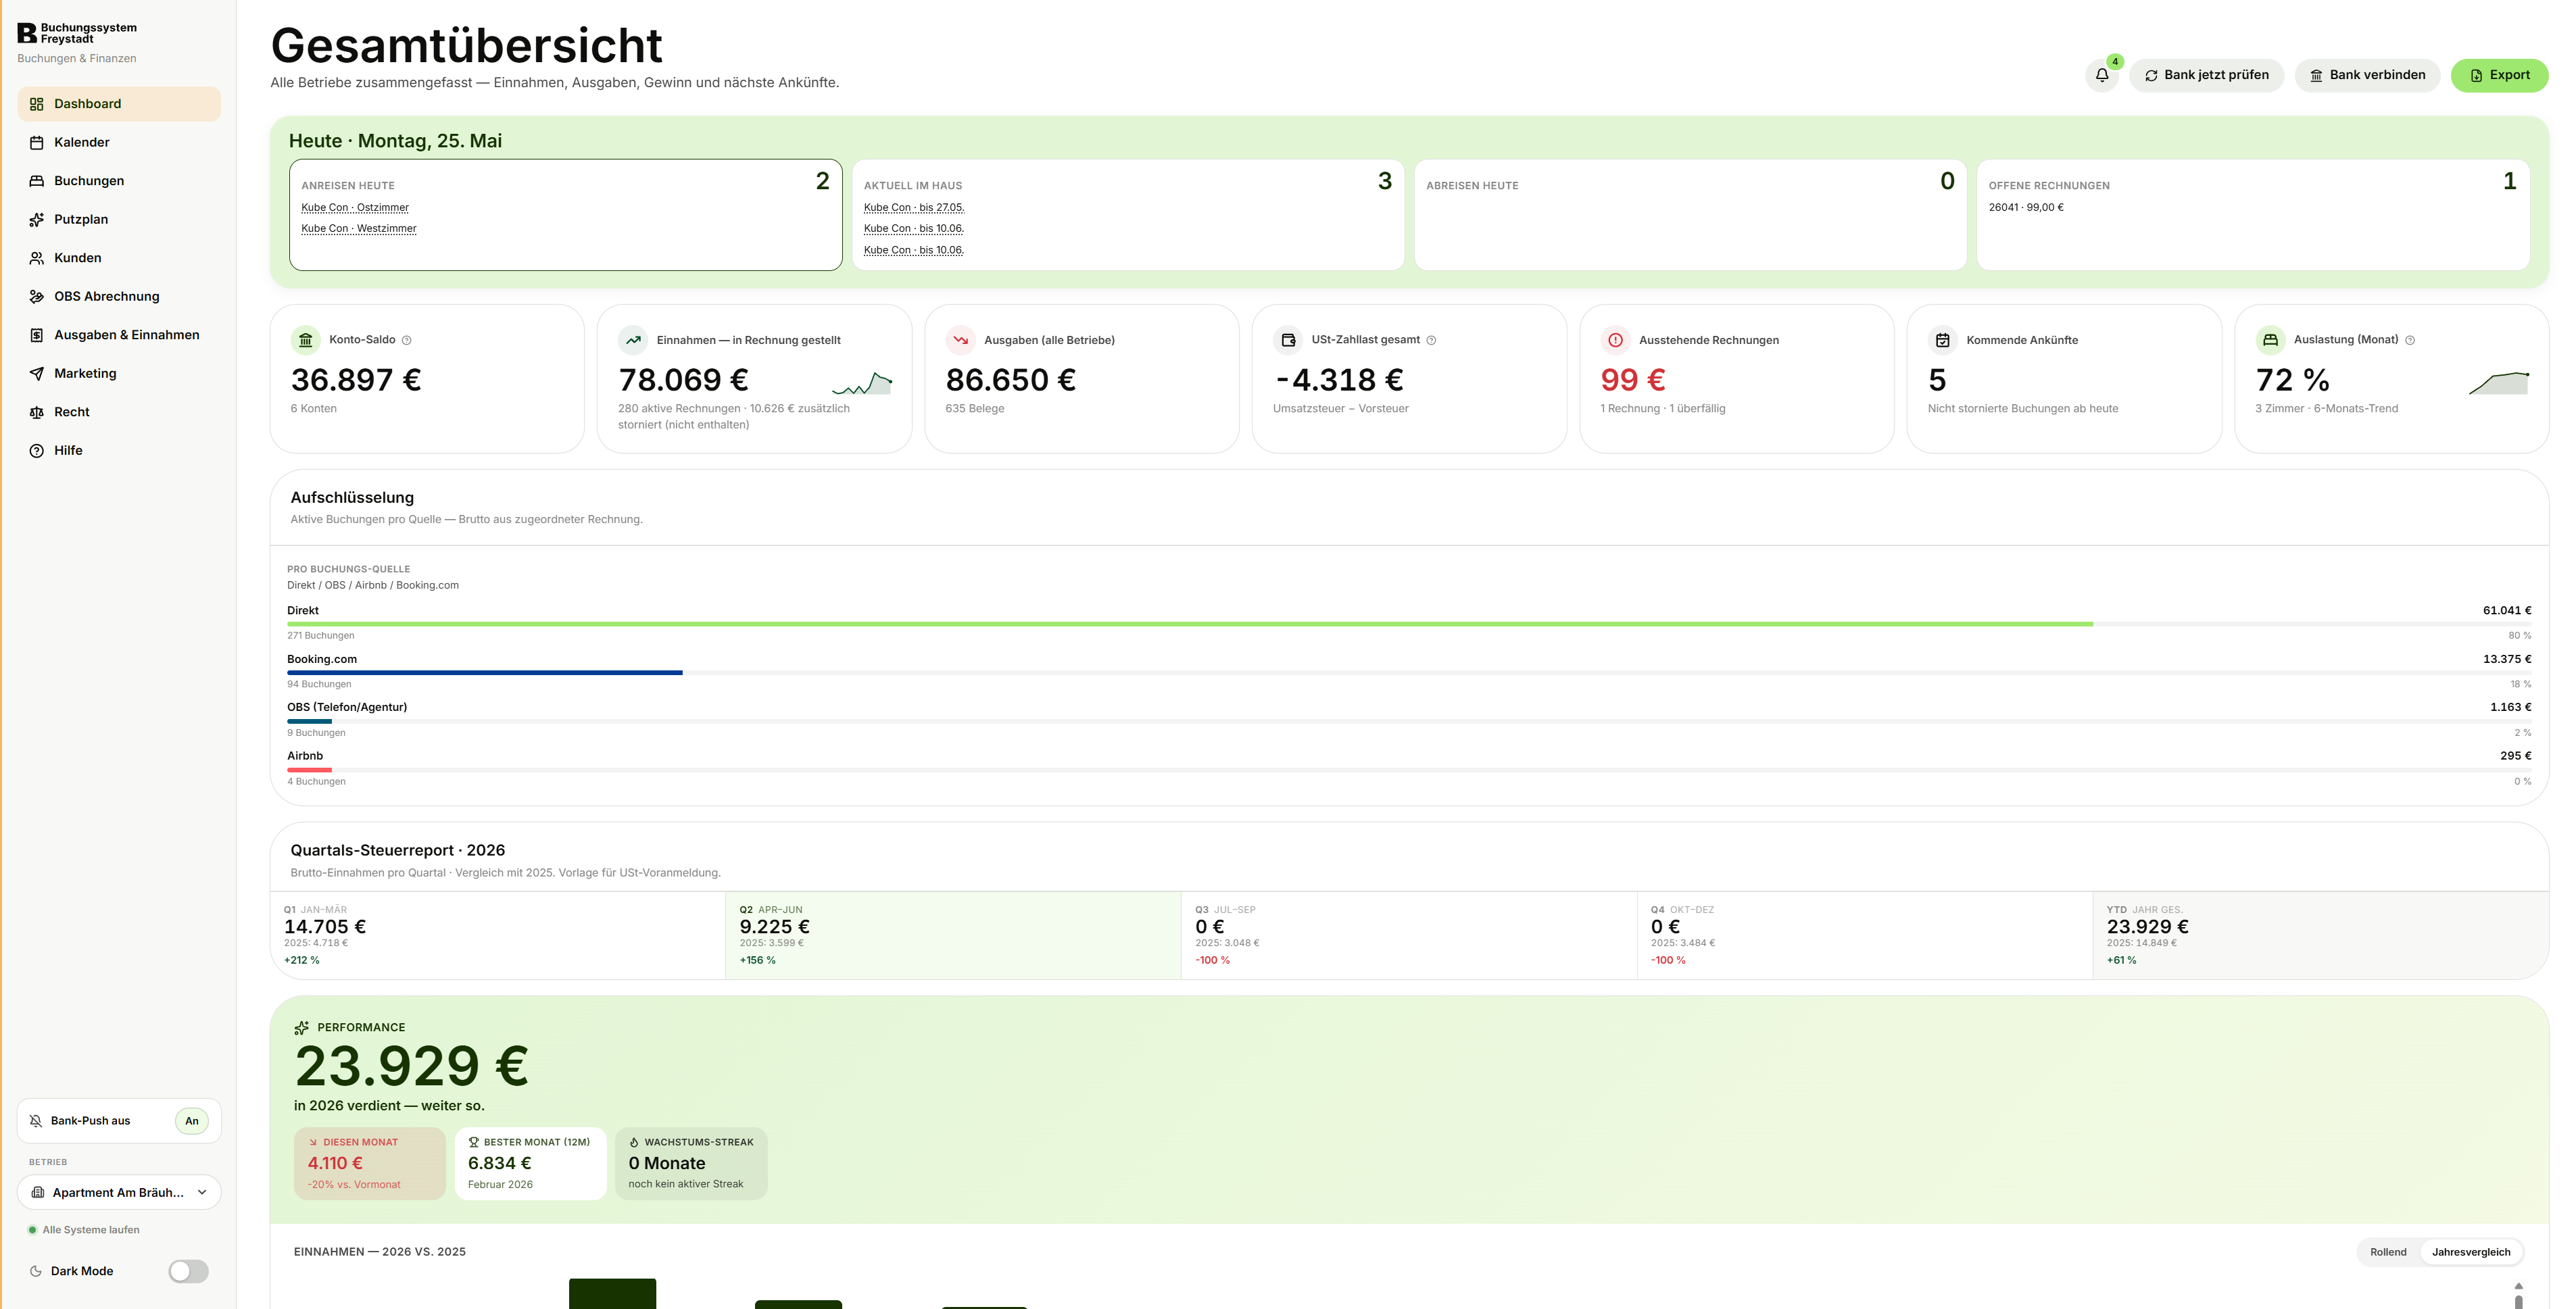Click the bed icon beside Auslastung

point(2270,340)
